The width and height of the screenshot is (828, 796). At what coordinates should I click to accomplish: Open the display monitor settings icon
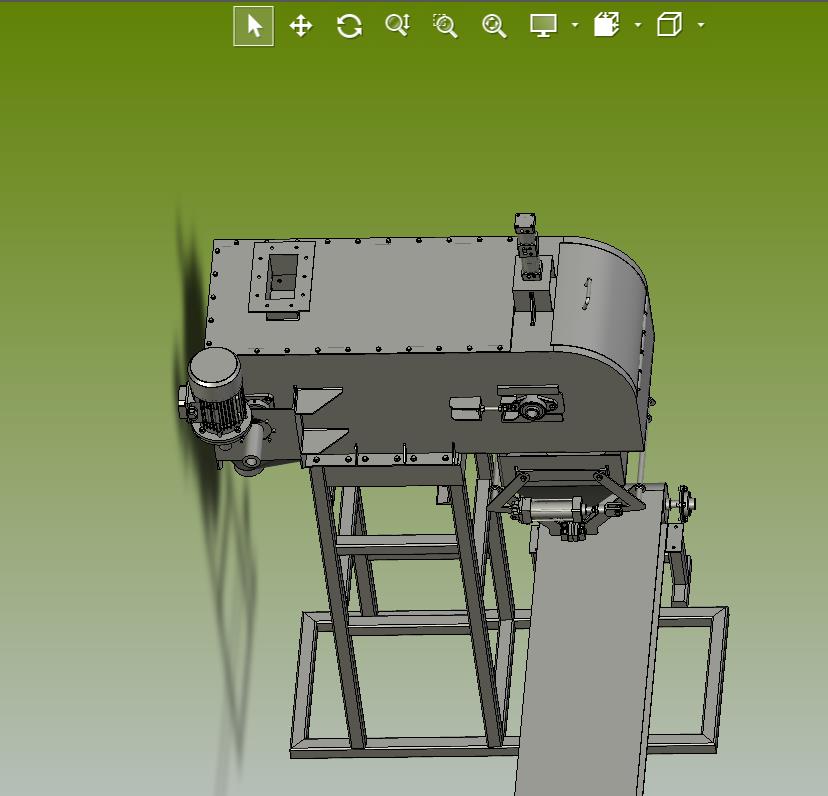coord(543,25)
